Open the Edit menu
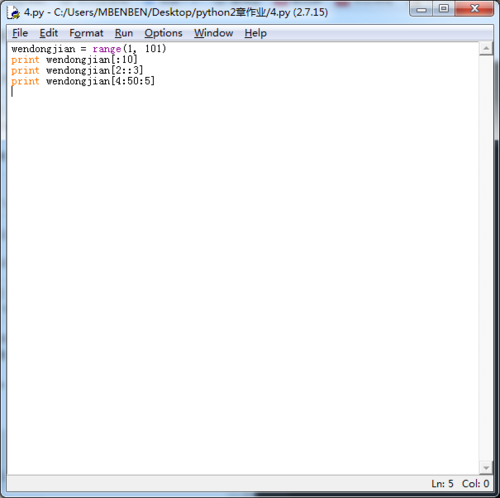 point(49,33)
